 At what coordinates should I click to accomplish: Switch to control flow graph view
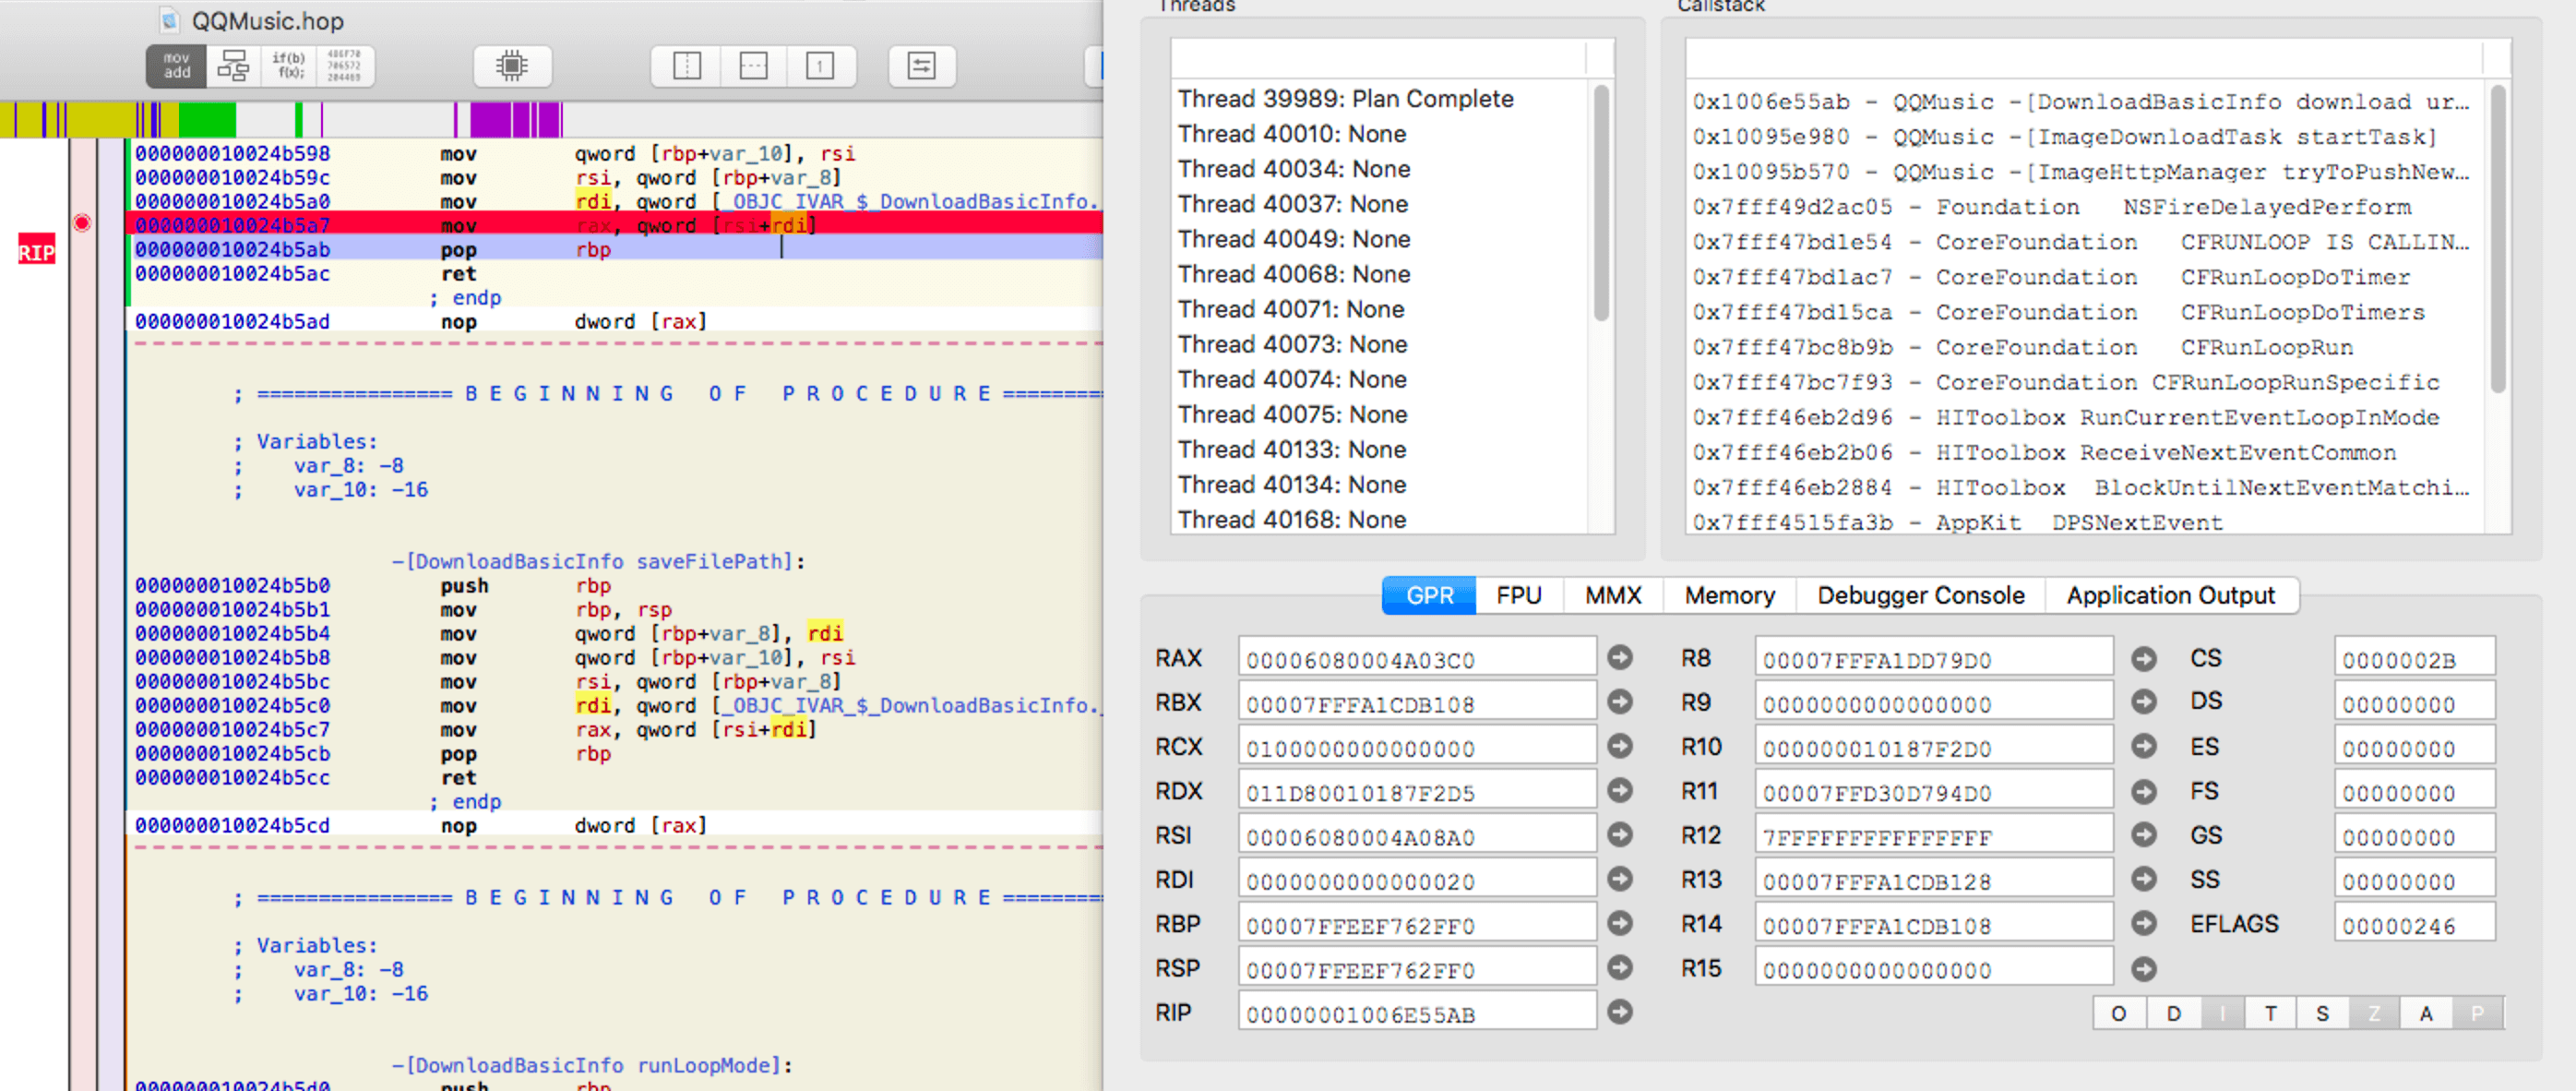(x=233, y=66)
